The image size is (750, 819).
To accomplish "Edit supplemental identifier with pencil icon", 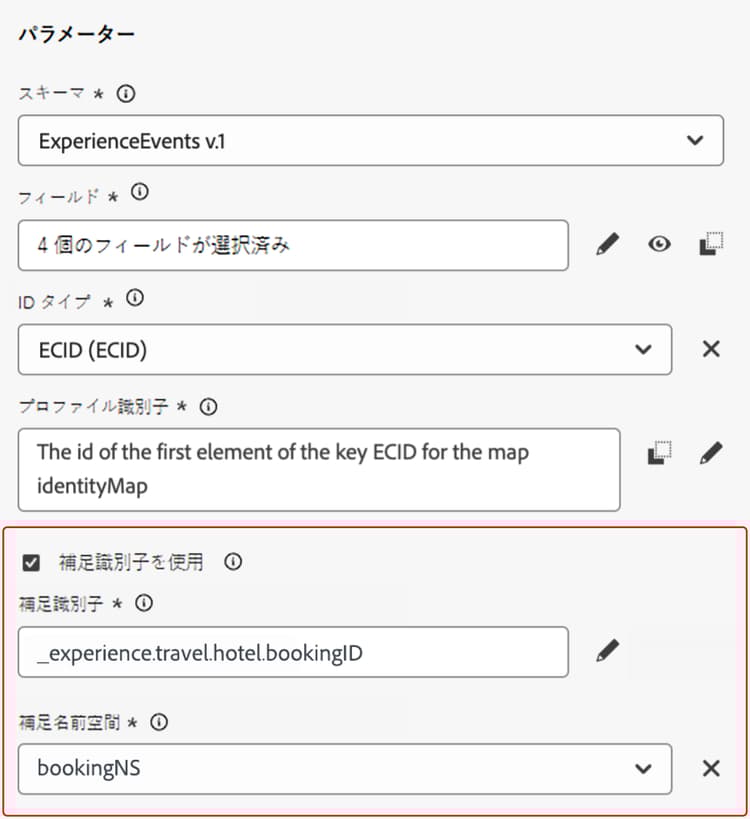I will pos(607,651).
